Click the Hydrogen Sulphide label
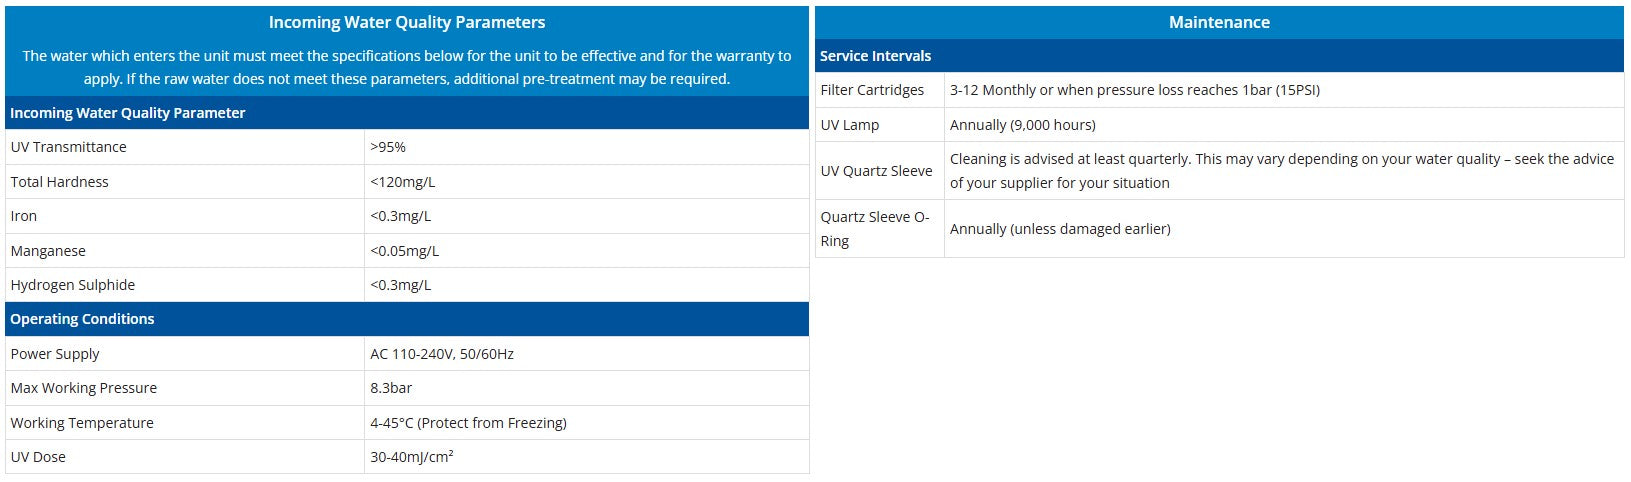The height and width of the screenshot is (482, 1631). pyautogui.click(x=72, y=285)
